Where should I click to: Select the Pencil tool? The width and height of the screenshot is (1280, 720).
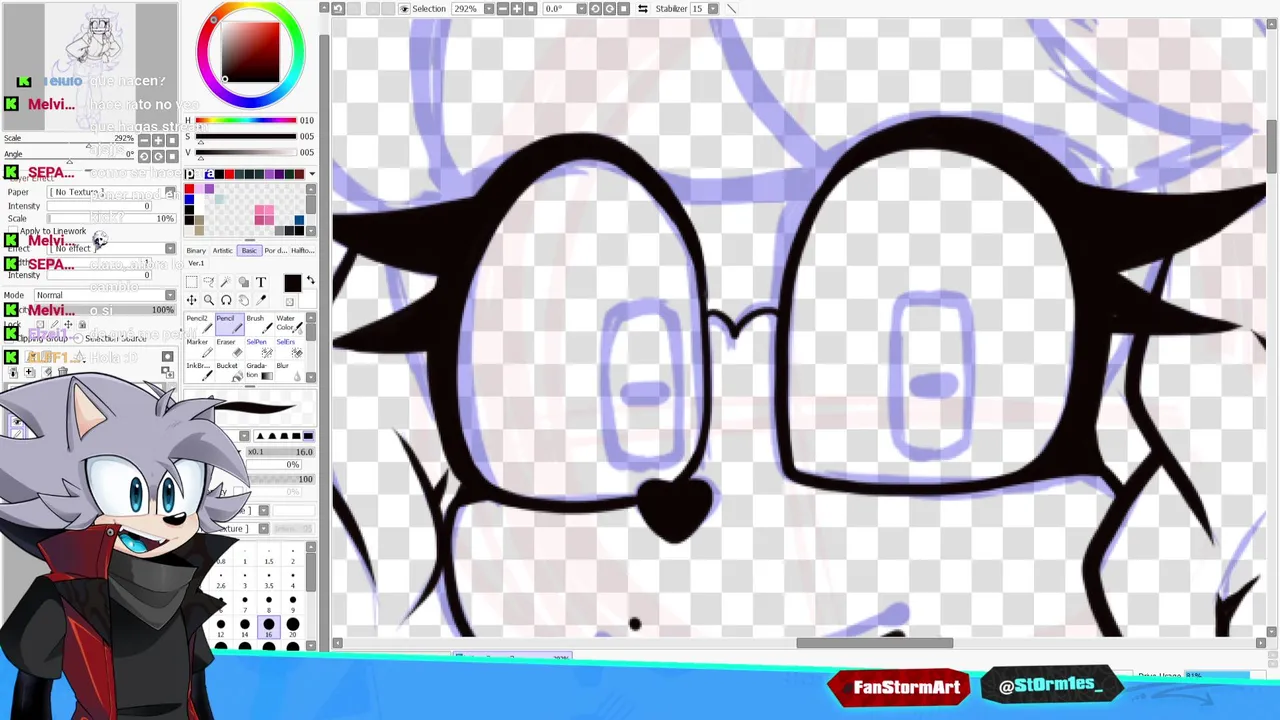click(230, 325)
